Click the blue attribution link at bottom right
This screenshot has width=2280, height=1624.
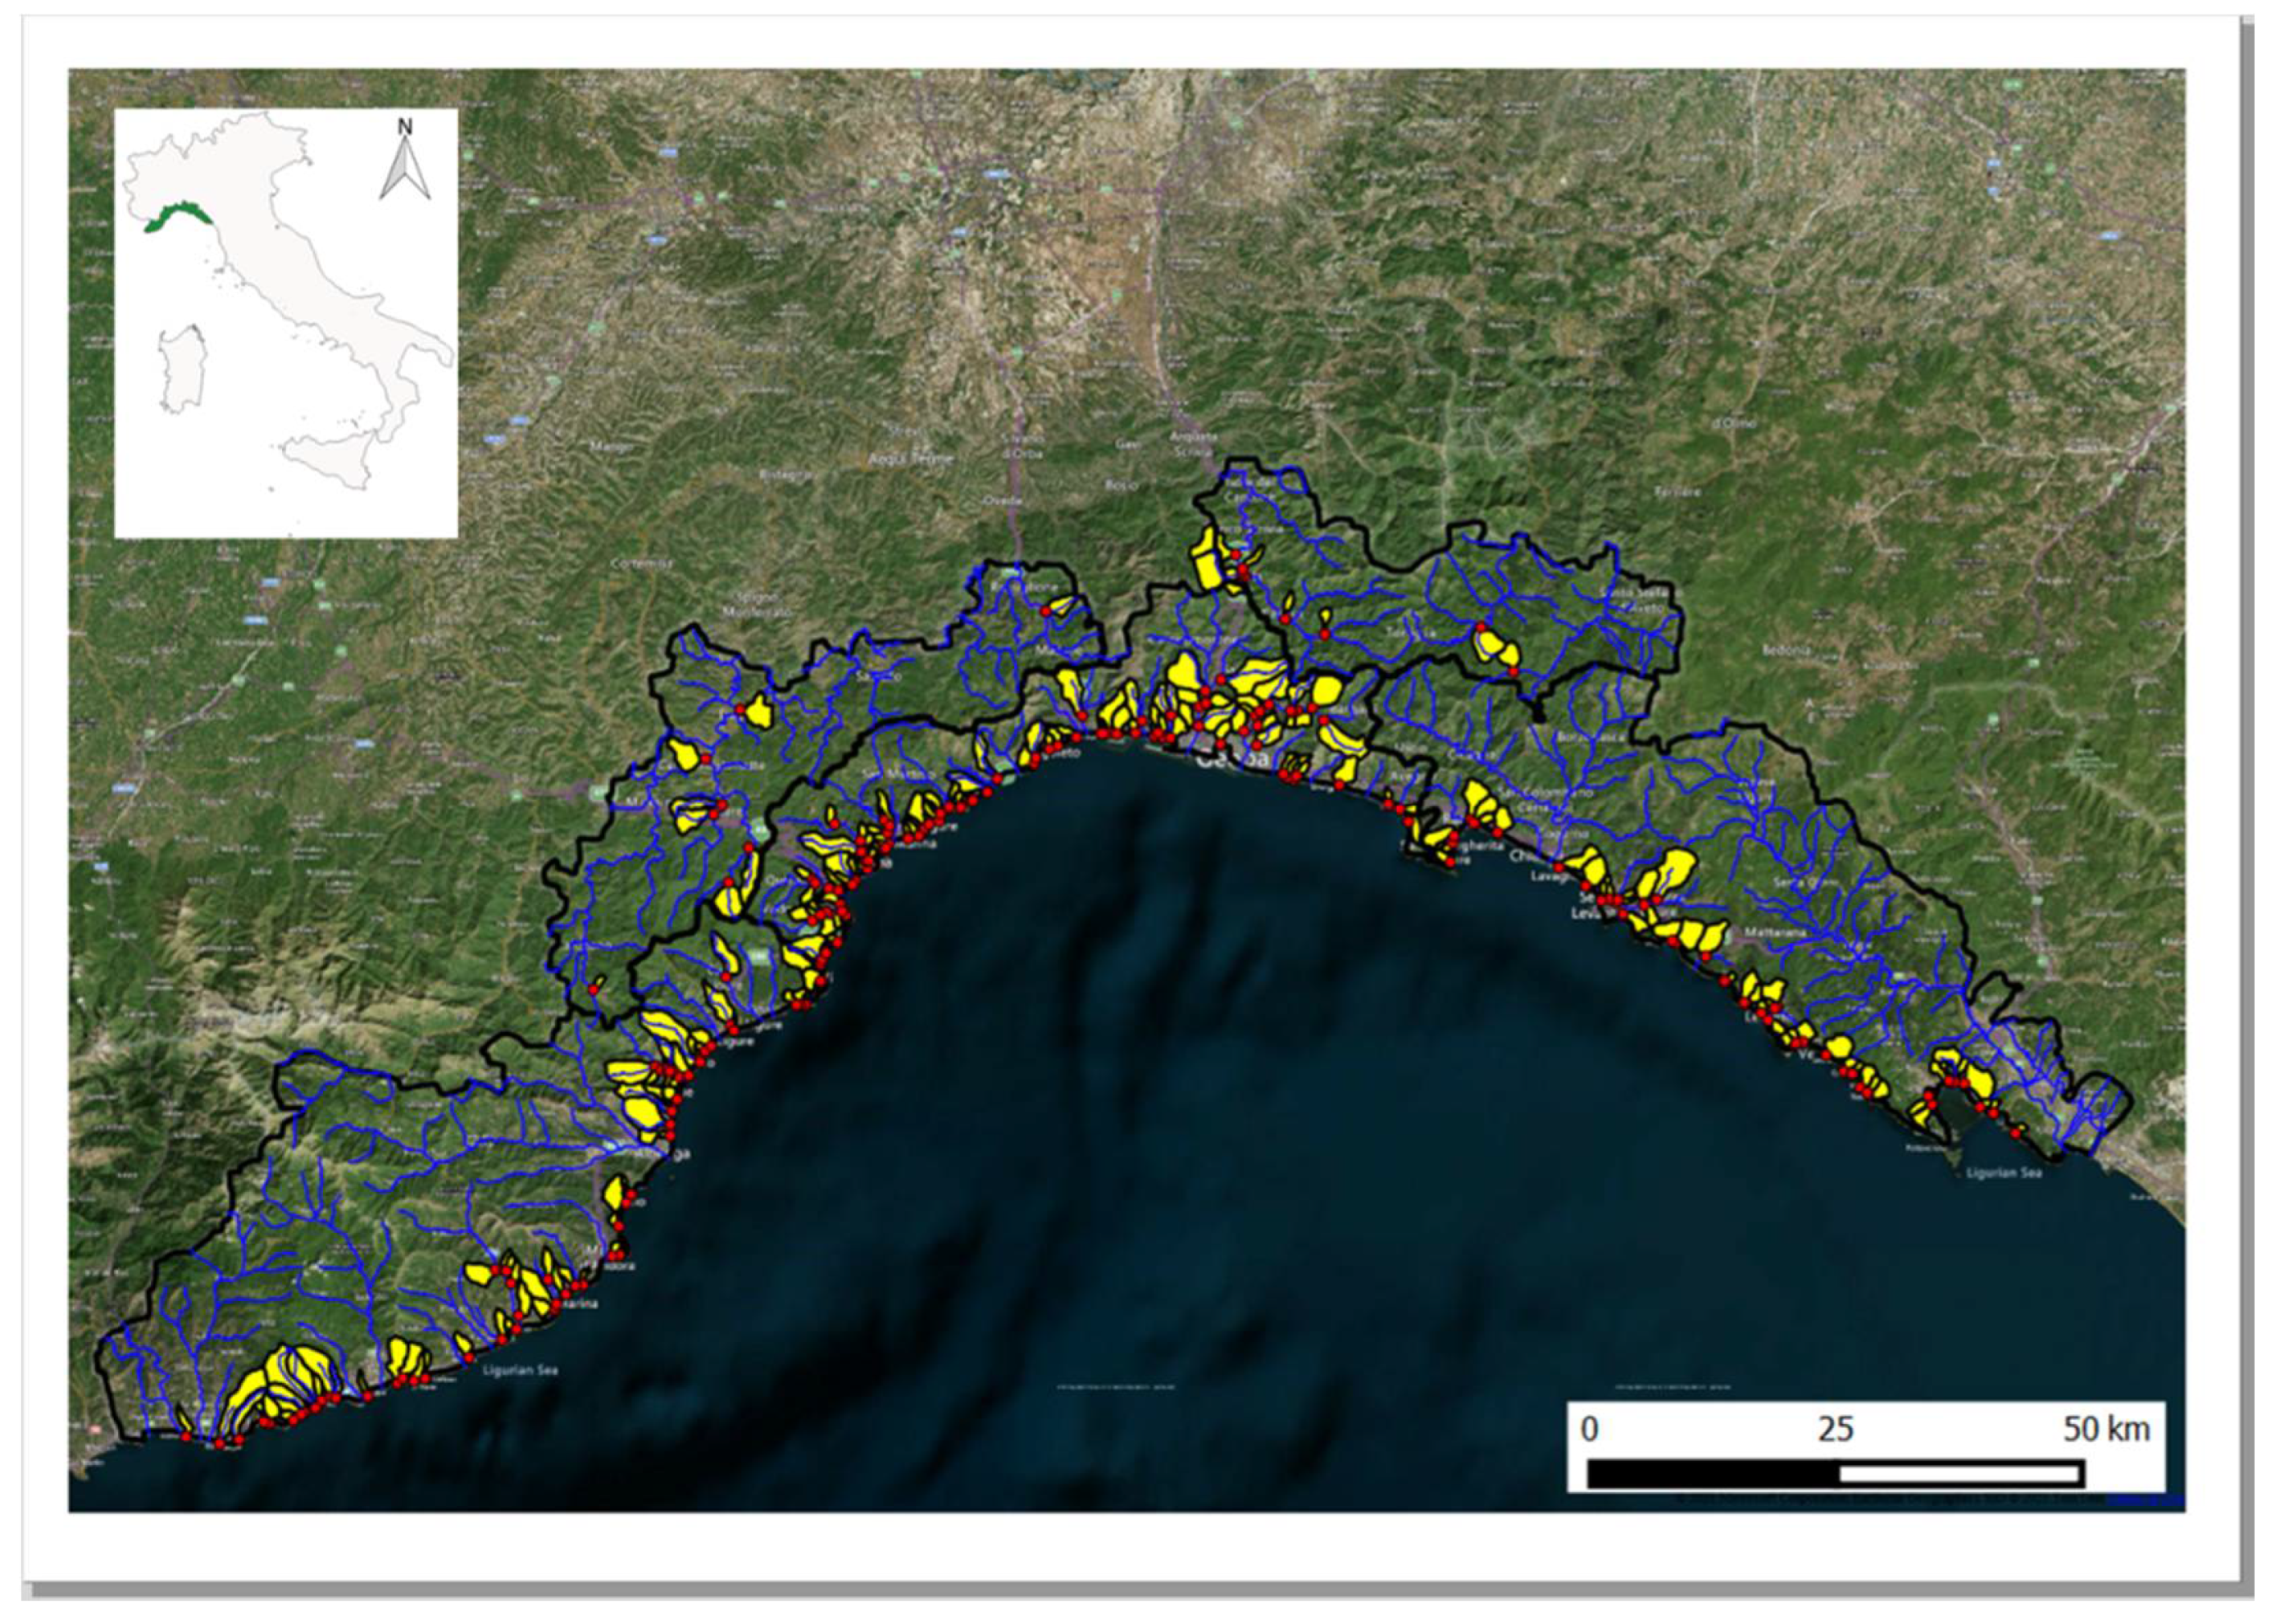click(x=2144, y=1499)
